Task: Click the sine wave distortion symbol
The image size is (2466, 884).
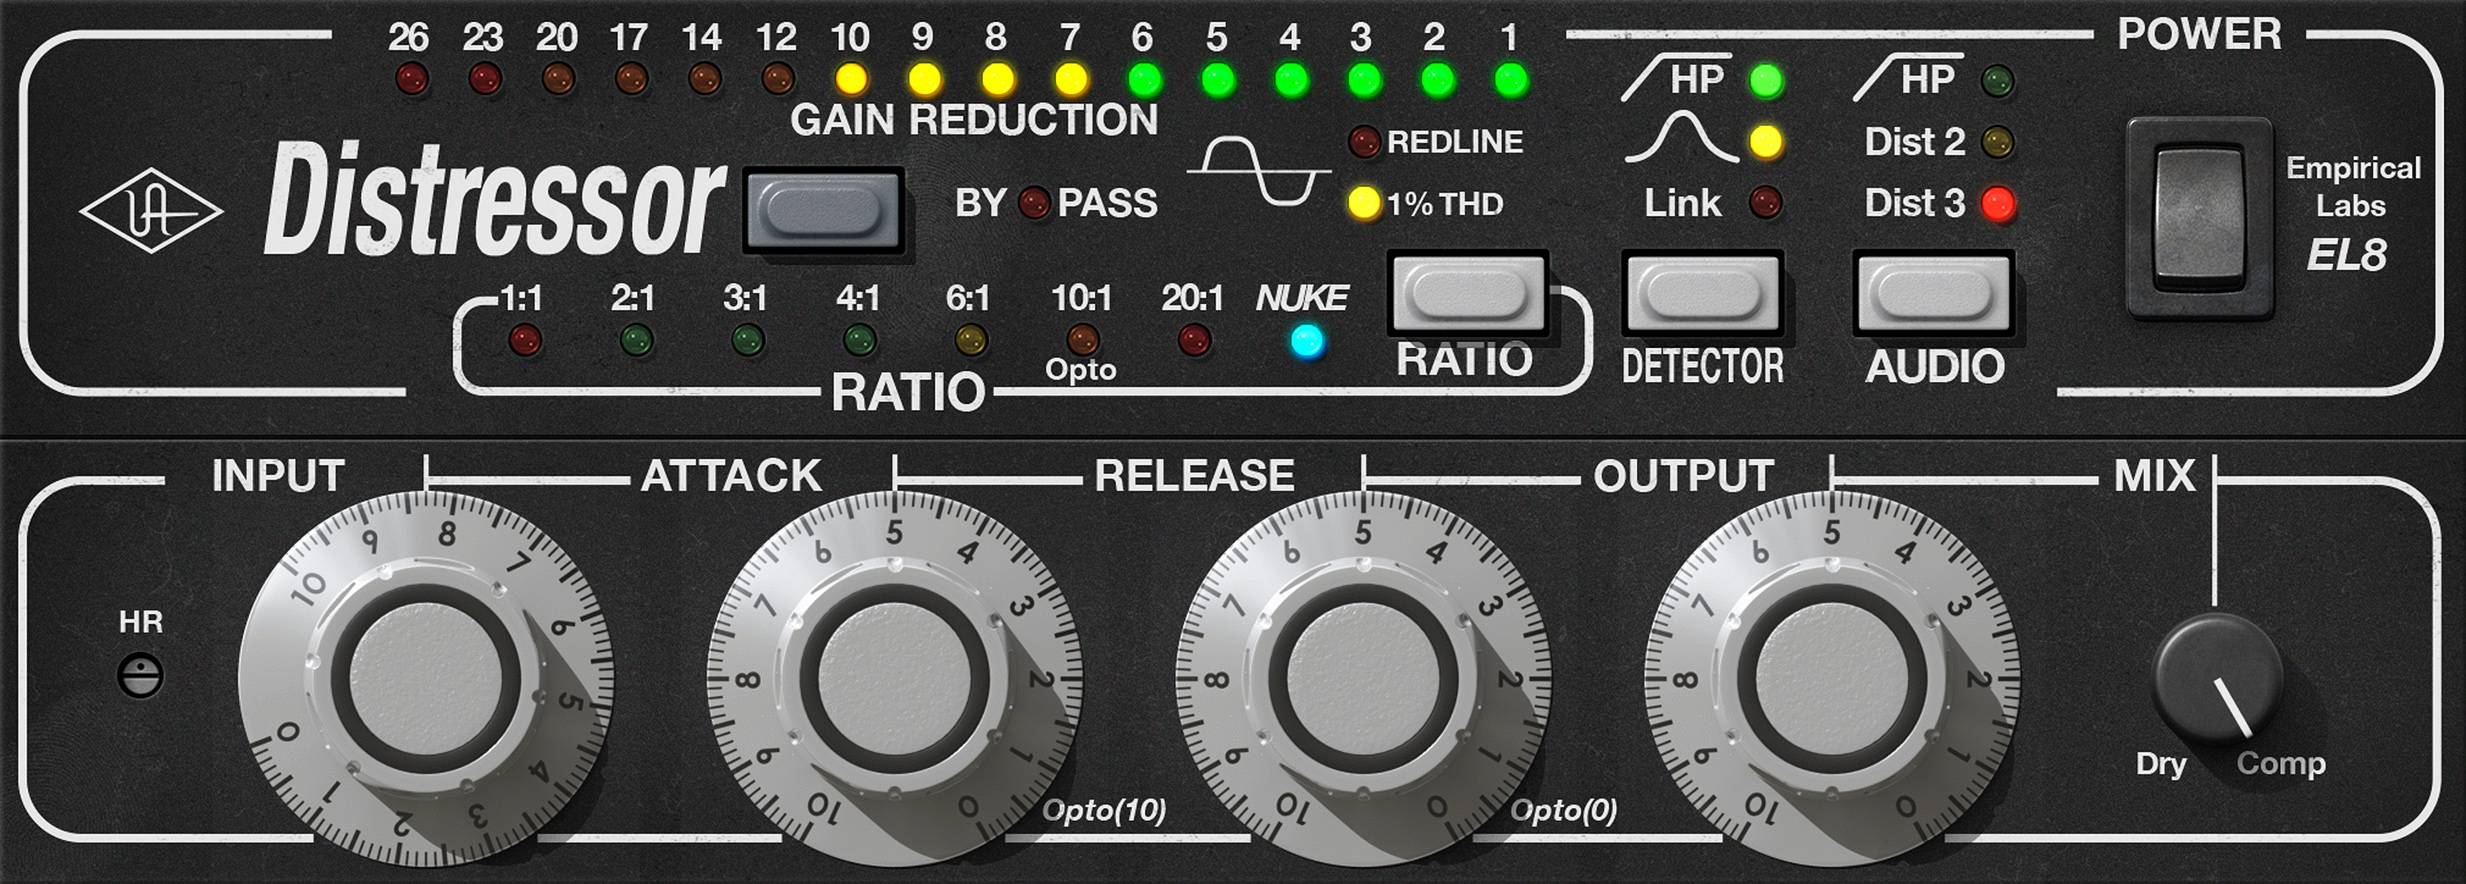Action: click(x=1257, y=171)
